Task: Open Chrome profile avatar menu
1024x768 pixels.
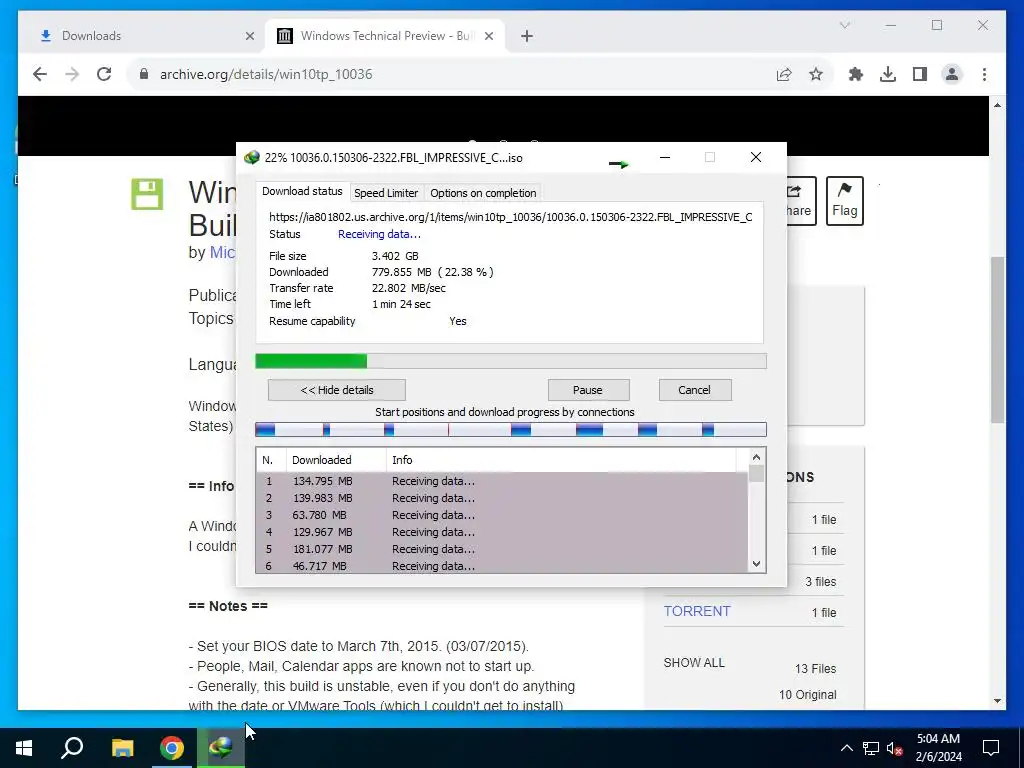Action: (952, 74)
